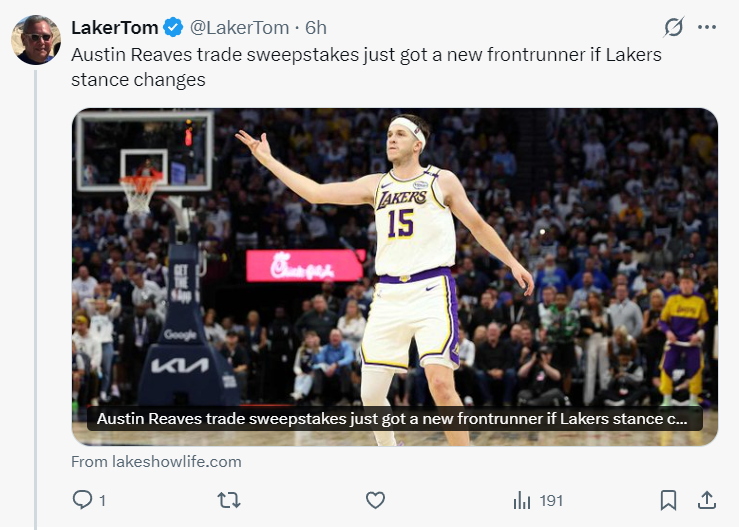The height and width of the screenshot is (530, 739).
Task: Open the Share upload-arrow menu
Action: coord(706,499)
